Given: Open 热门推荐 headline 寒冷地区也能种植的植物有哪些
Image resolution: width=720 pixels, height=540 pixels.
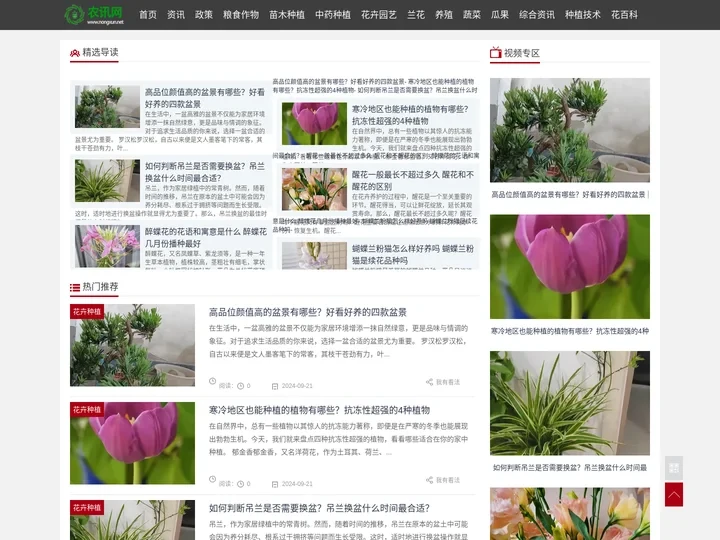Looking at the screenshot, I should pos(319,410).
